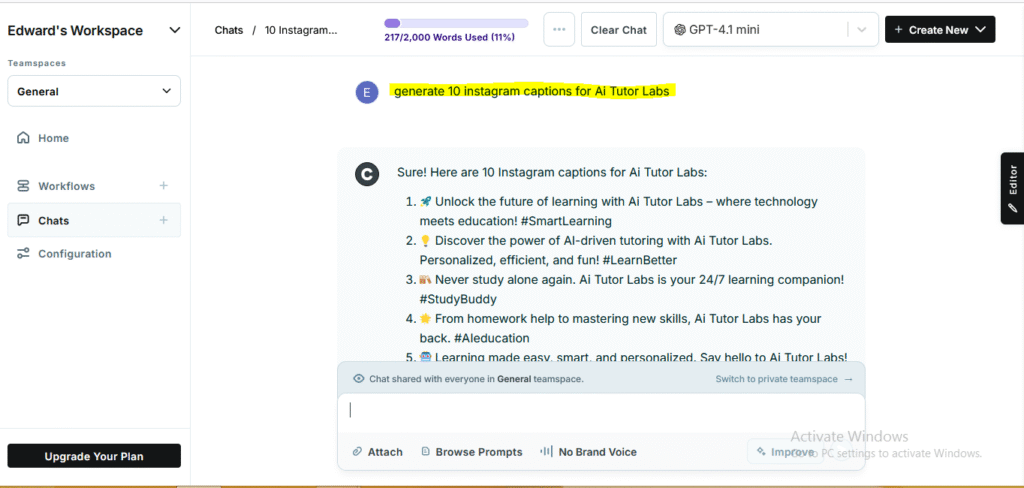
Task: Click the eye icon for shared chat
Action: tap(359, 378)
